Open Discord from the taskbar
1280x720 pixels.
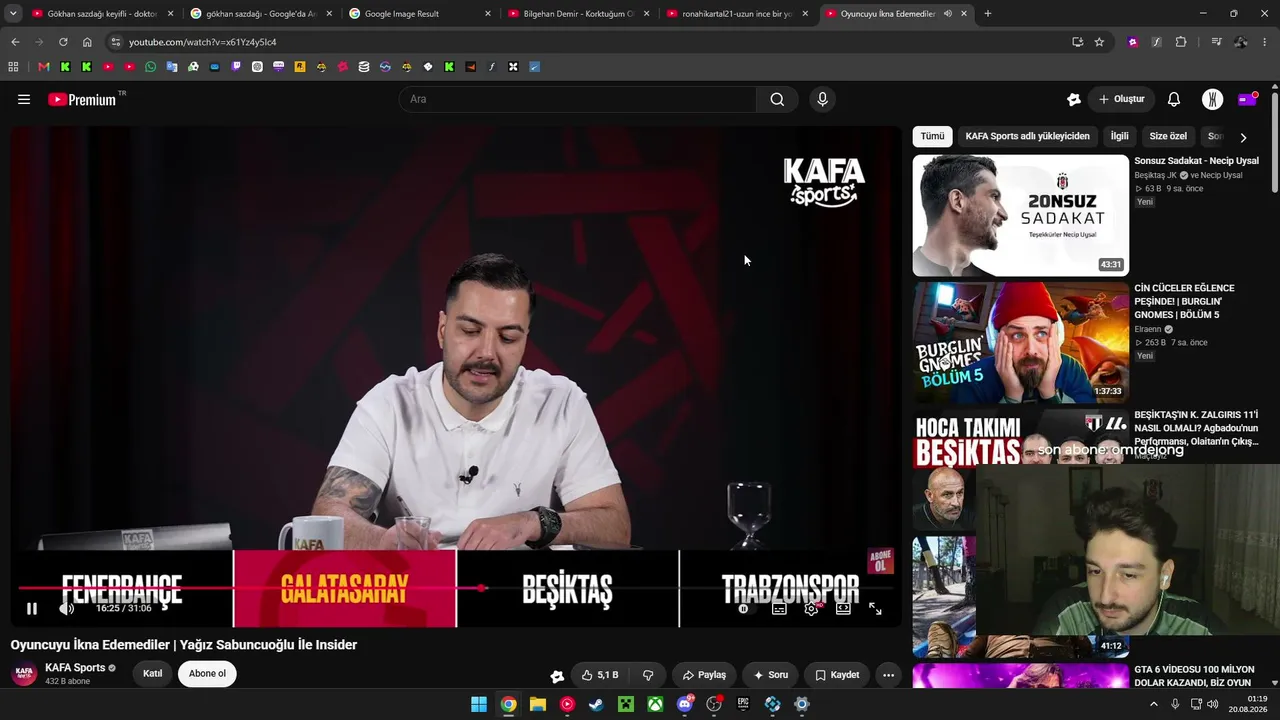coord(685,704)
